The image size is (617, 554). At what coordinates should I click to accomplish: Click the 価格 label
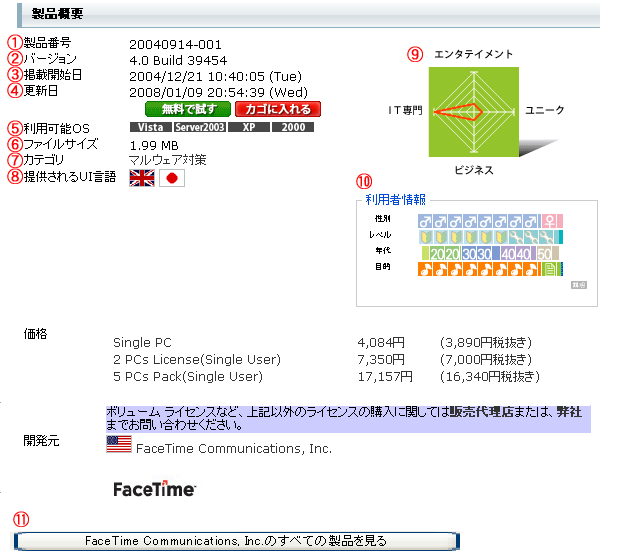[x=35, y=334]
